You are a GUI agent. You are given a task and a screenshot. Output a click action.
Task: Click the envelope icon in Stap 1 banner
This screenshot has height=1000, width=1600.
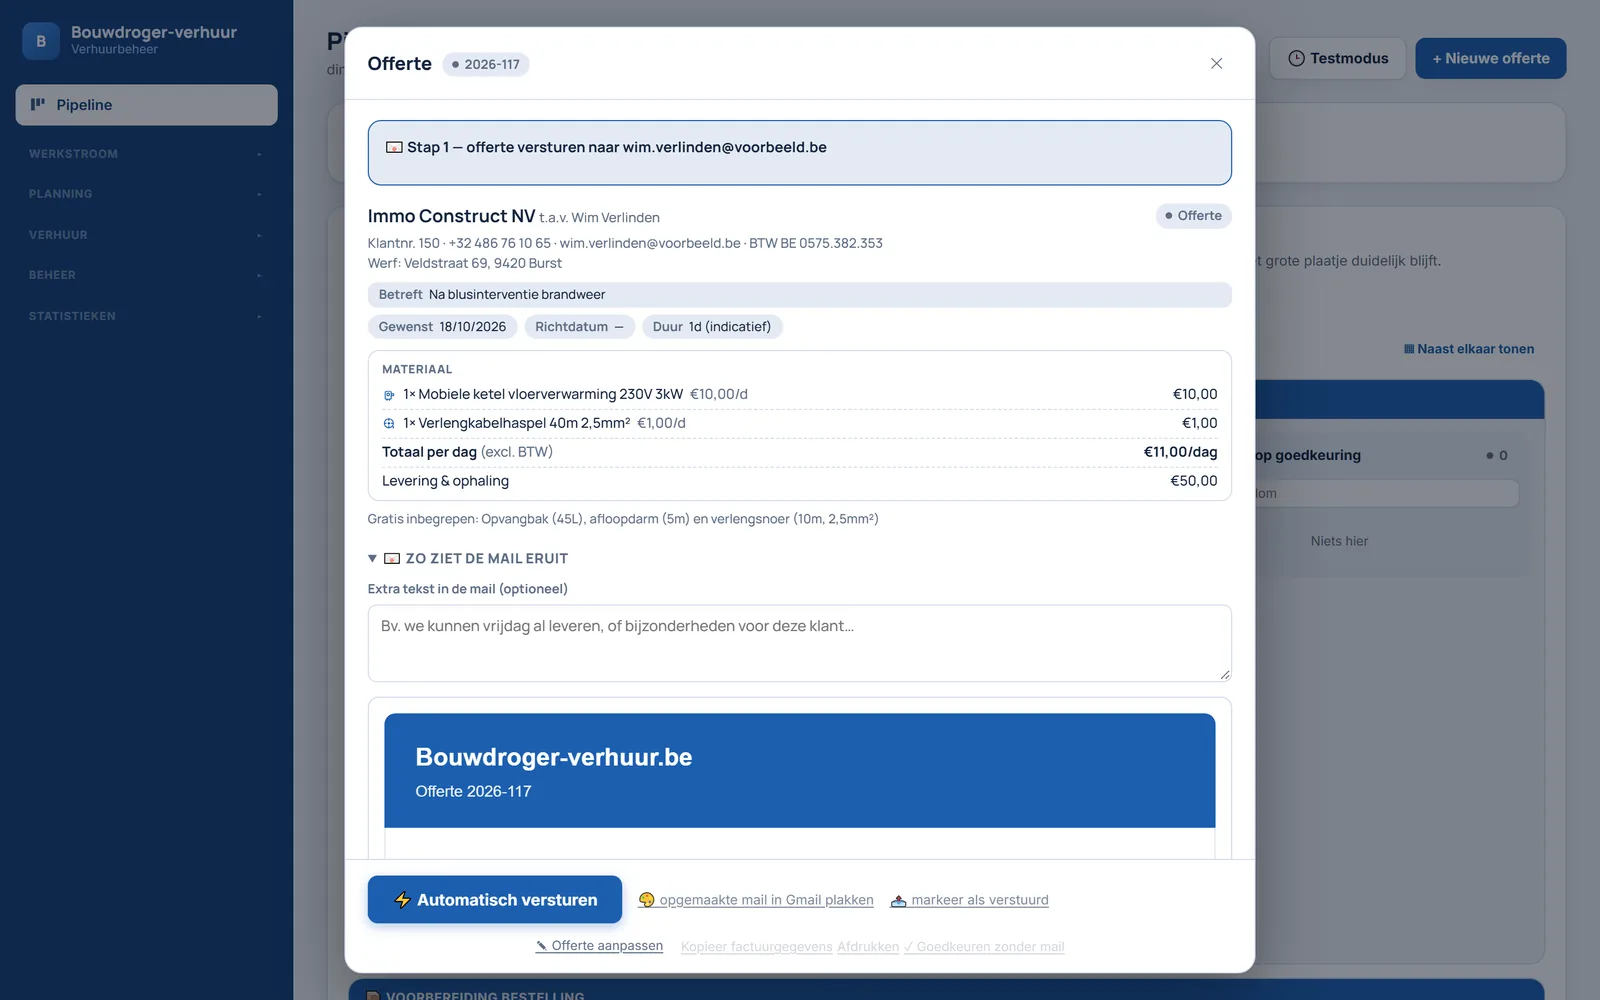pos(394,147)
